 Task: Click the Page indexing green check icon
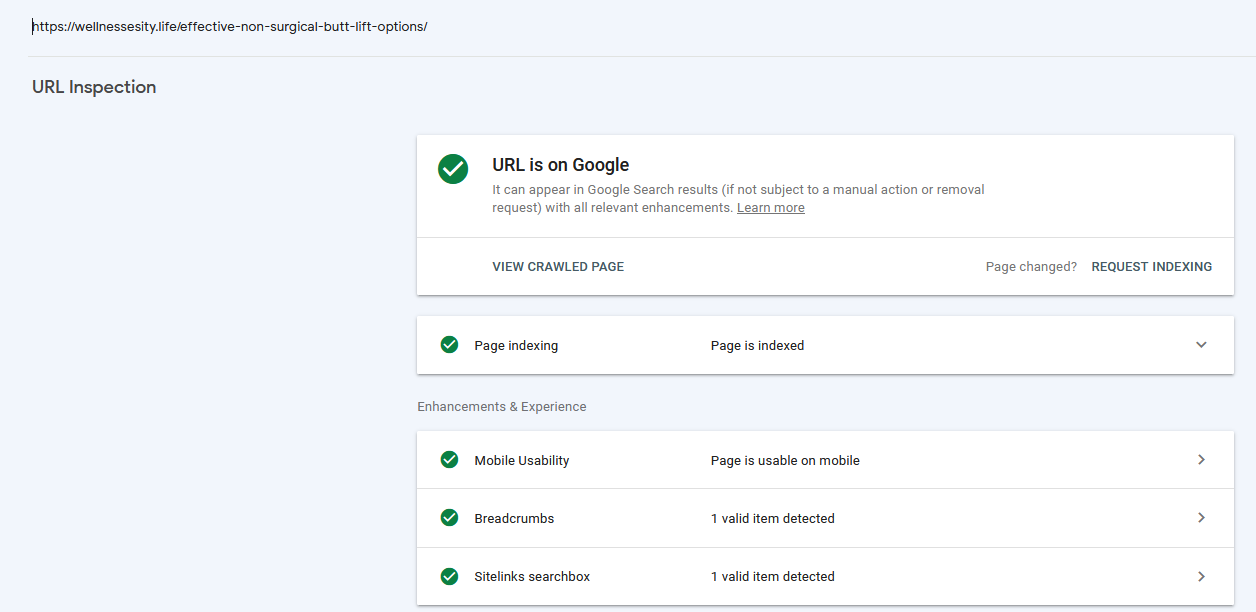450,345
